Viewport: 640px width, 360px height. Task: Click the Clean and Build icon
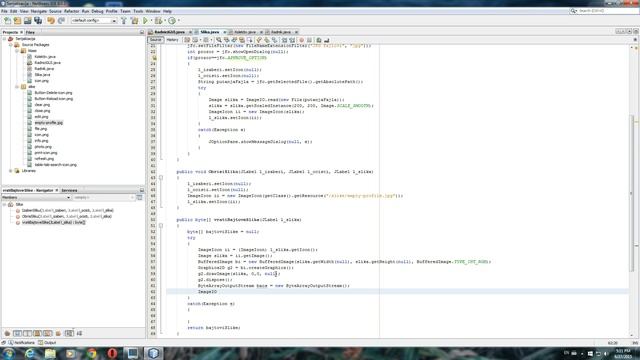coord(134,20)
